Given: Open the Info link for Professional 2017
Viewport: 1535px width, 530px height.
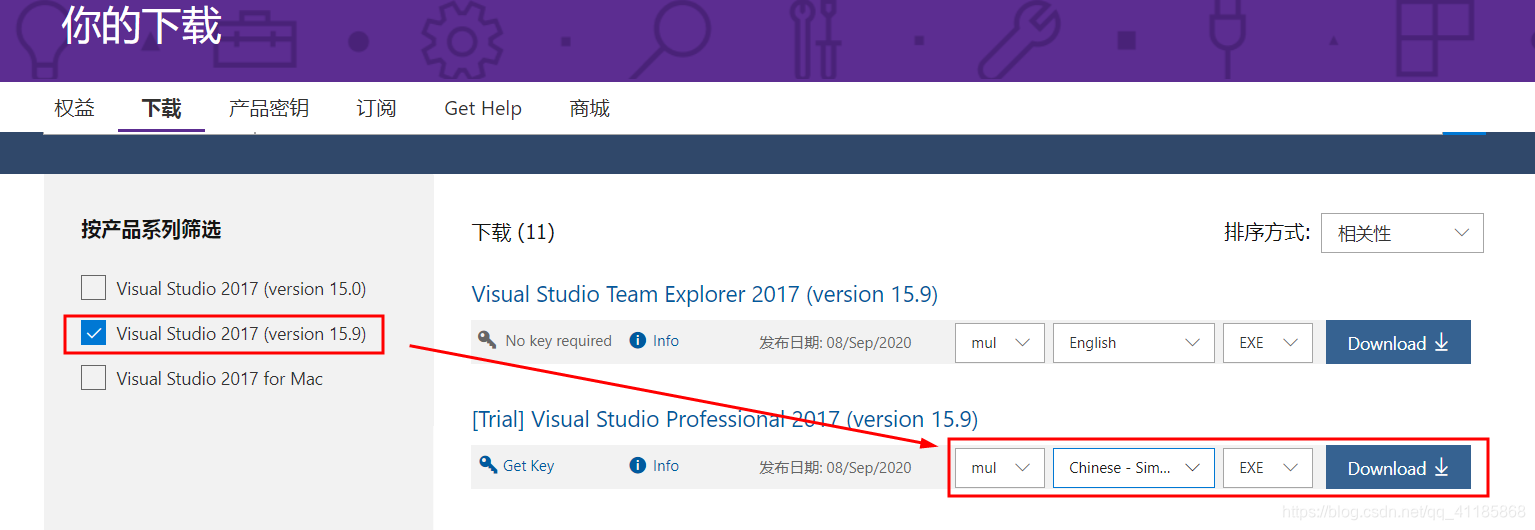Looking at the screenshot, I should (666, 465).
